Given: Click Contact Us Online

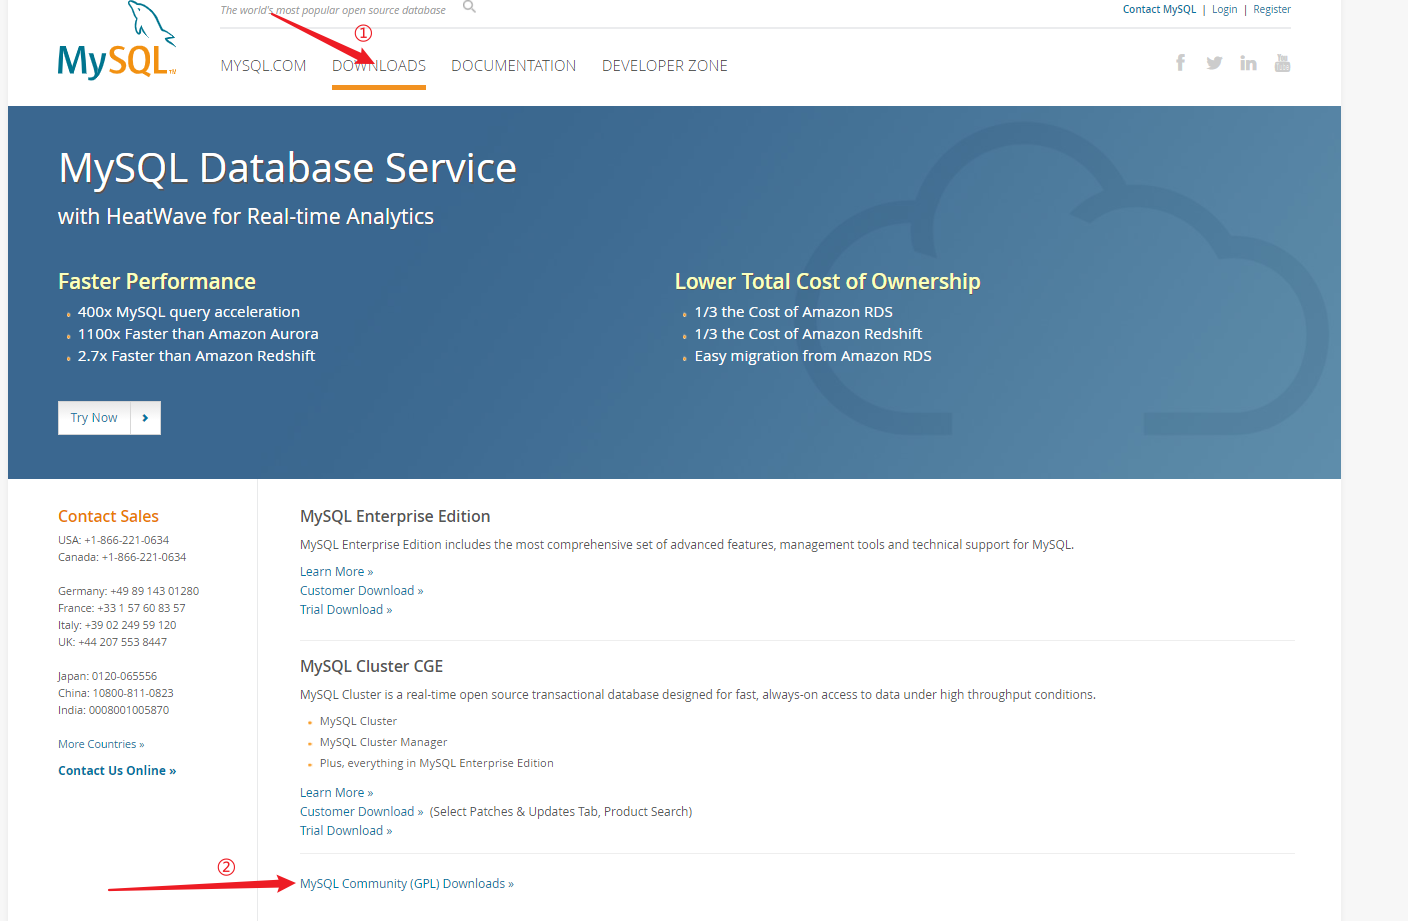Looking at the screenshot, I should click(117, 770).
